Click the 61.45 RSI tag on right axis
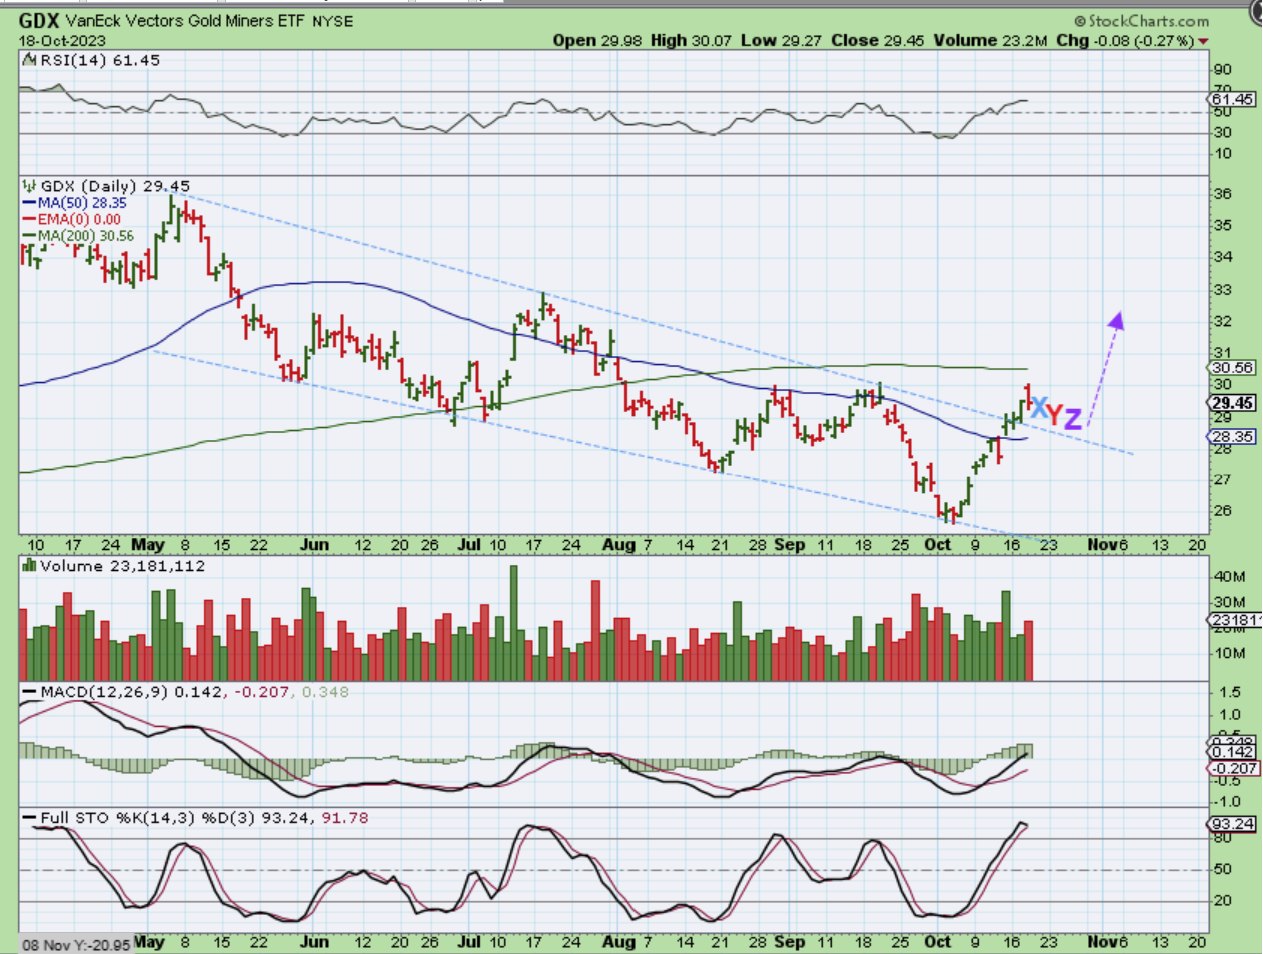 (x=1232, y=99)
